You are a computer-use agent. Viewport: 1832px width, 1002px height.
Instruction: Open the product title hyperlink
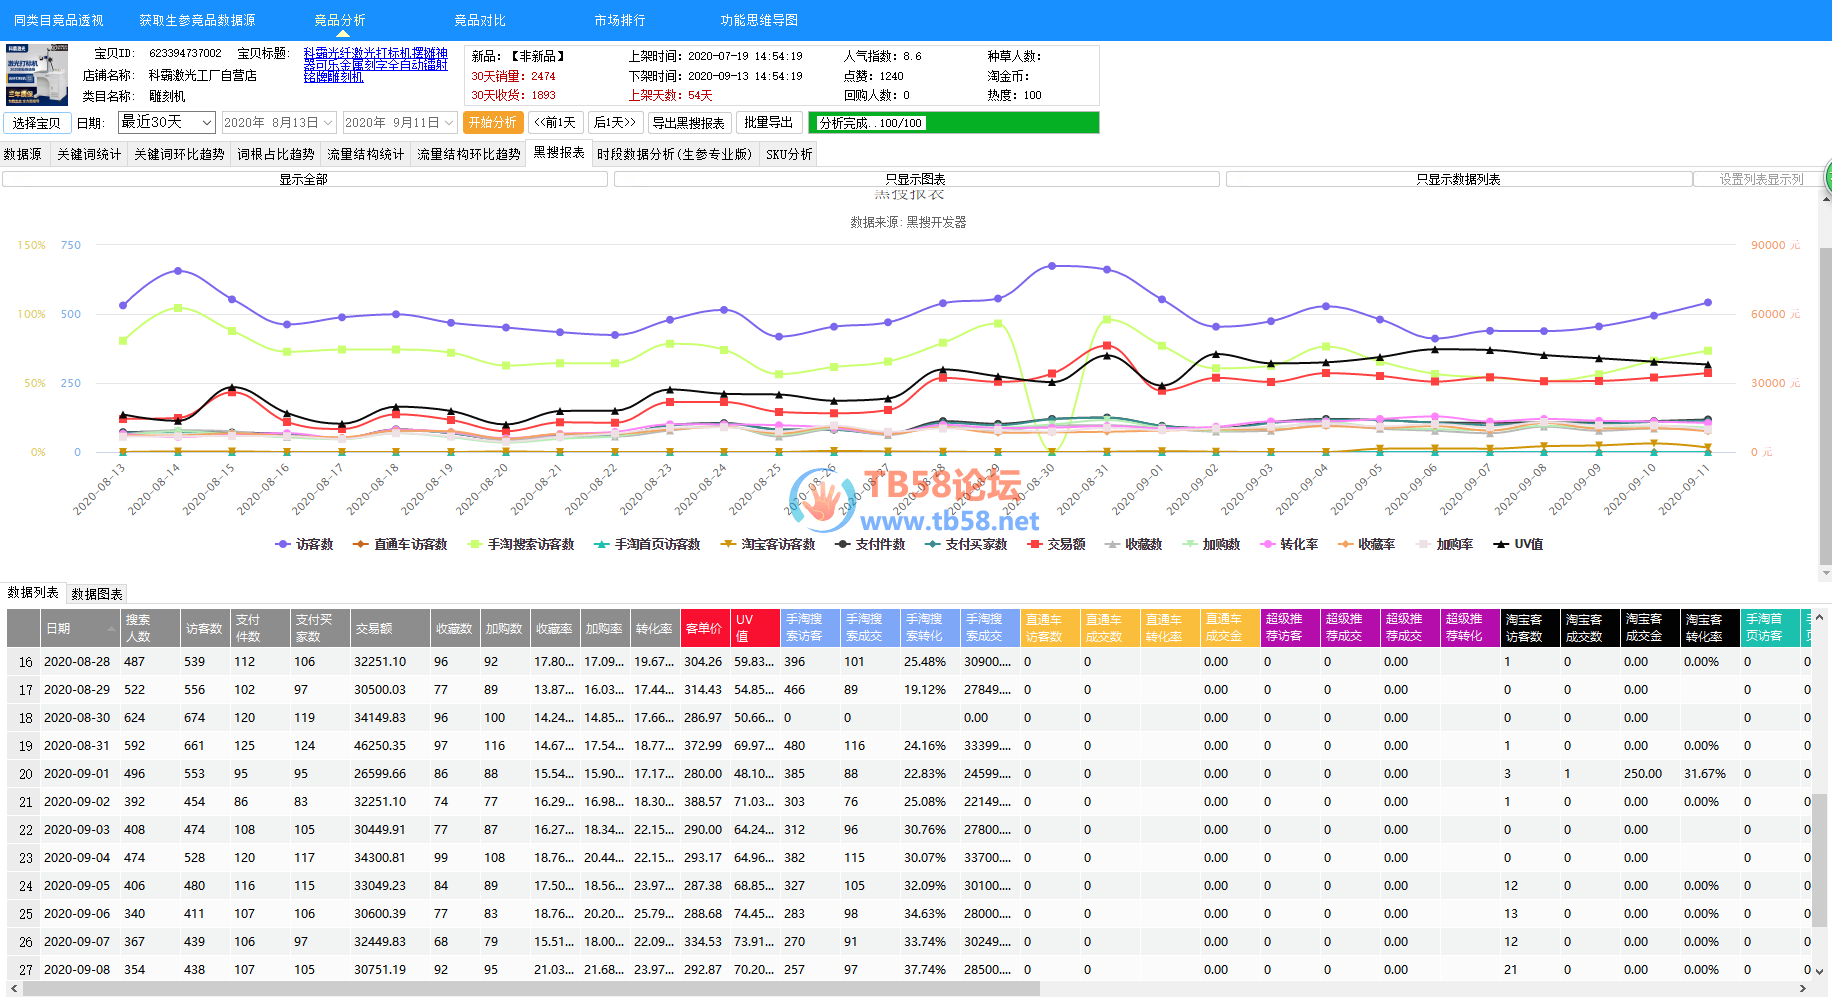375,65
